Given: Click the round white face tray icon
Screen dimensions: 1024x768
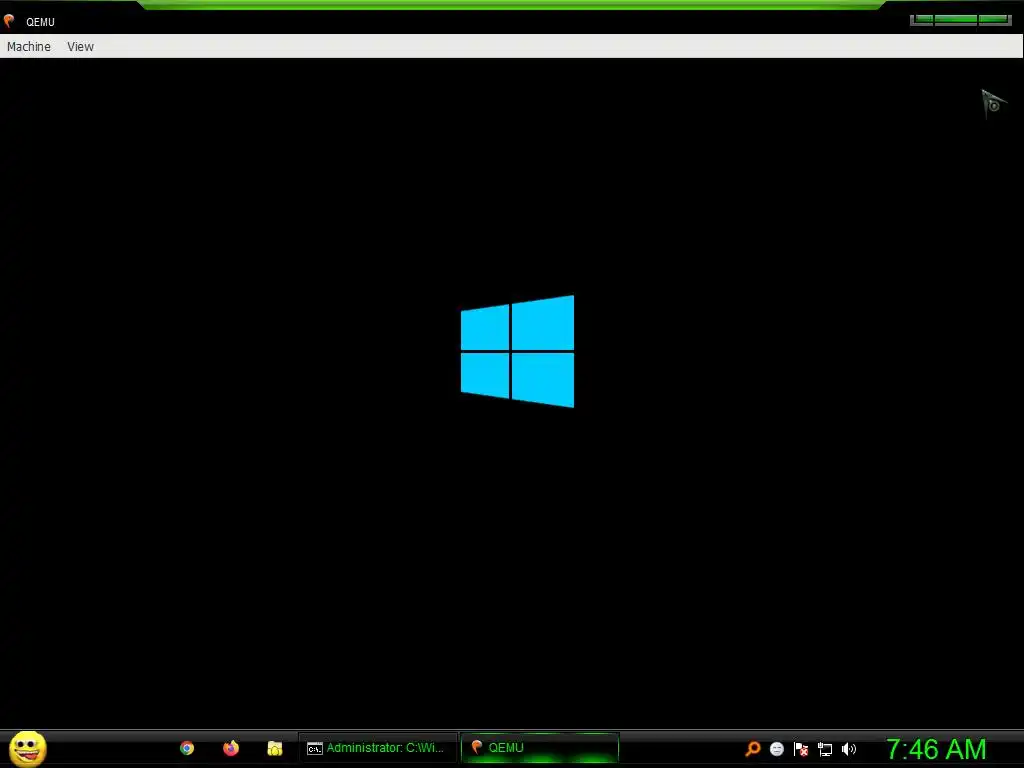Looking at the screenshot, I should pyautogui.click(x=776, y=749).
